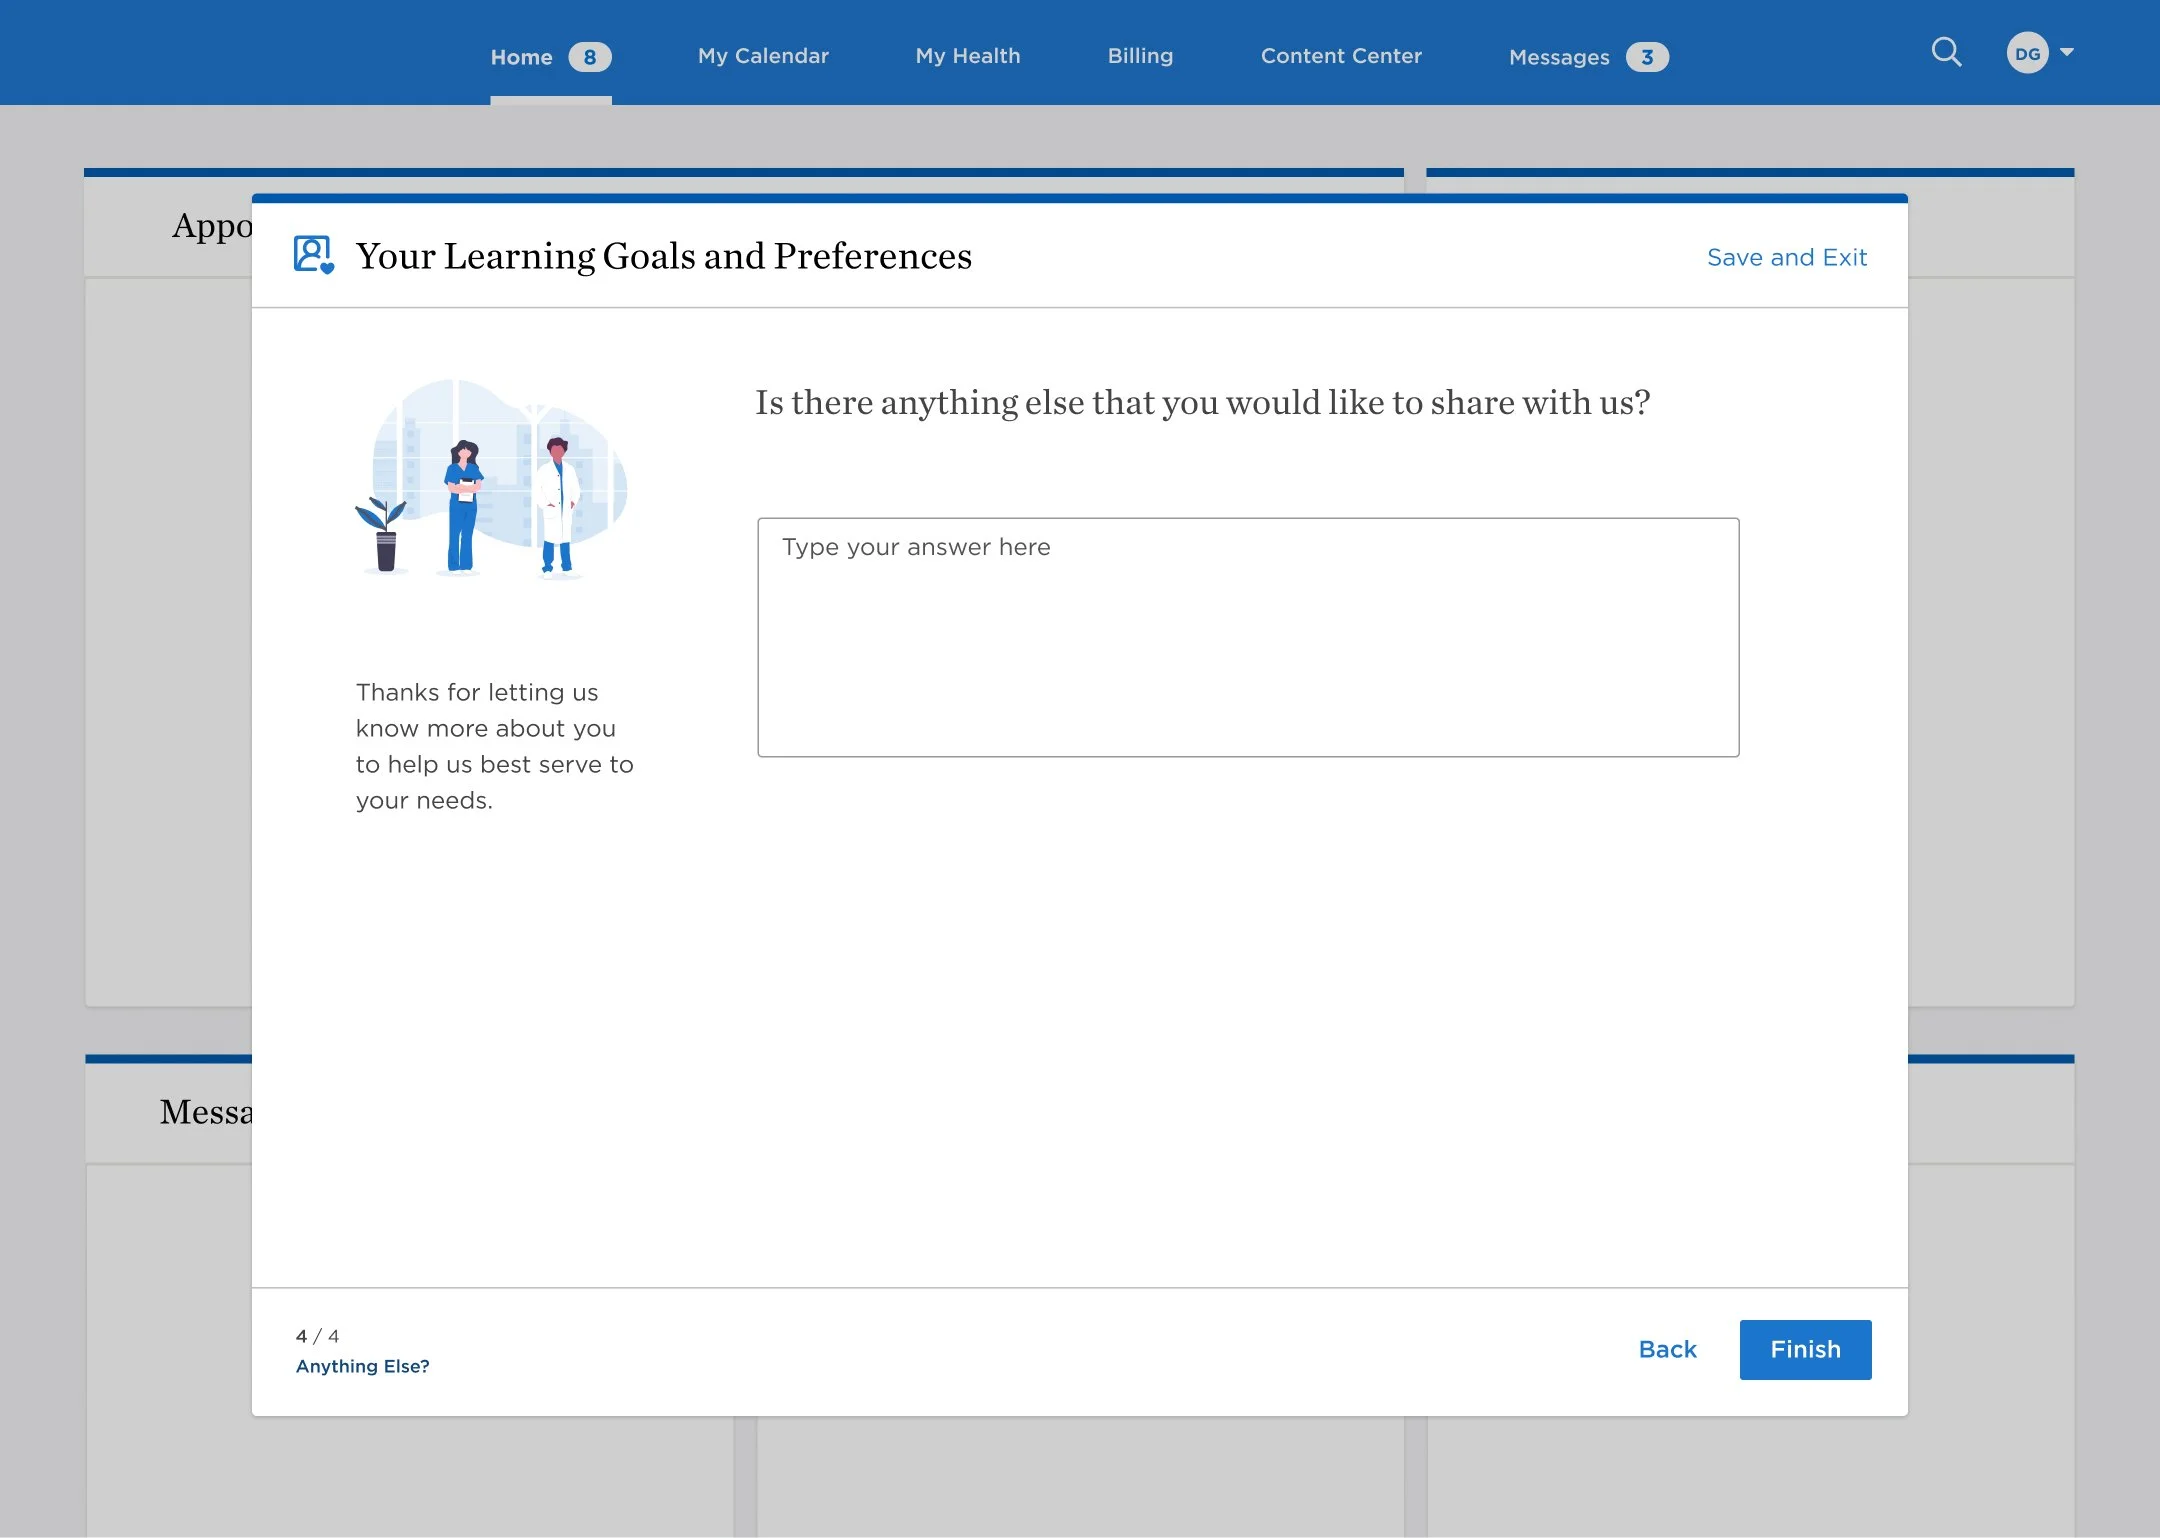The height and width of the screenshot is (1538, 2160).
Task: Go to the Home tab
Action: pyautogui.click(x=521, y=57)
